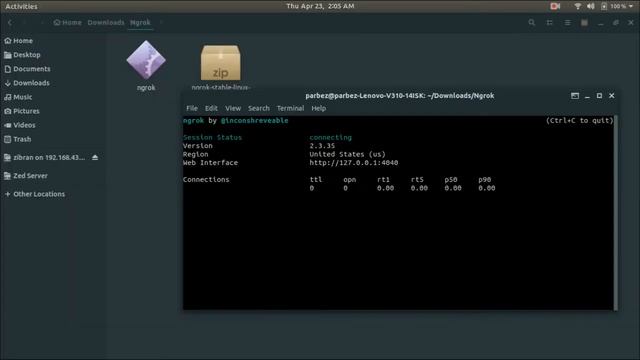Eject the zibran network mount
Image resolution: width=640 pixels, height=360 pixels.
[x=95, y=157]
